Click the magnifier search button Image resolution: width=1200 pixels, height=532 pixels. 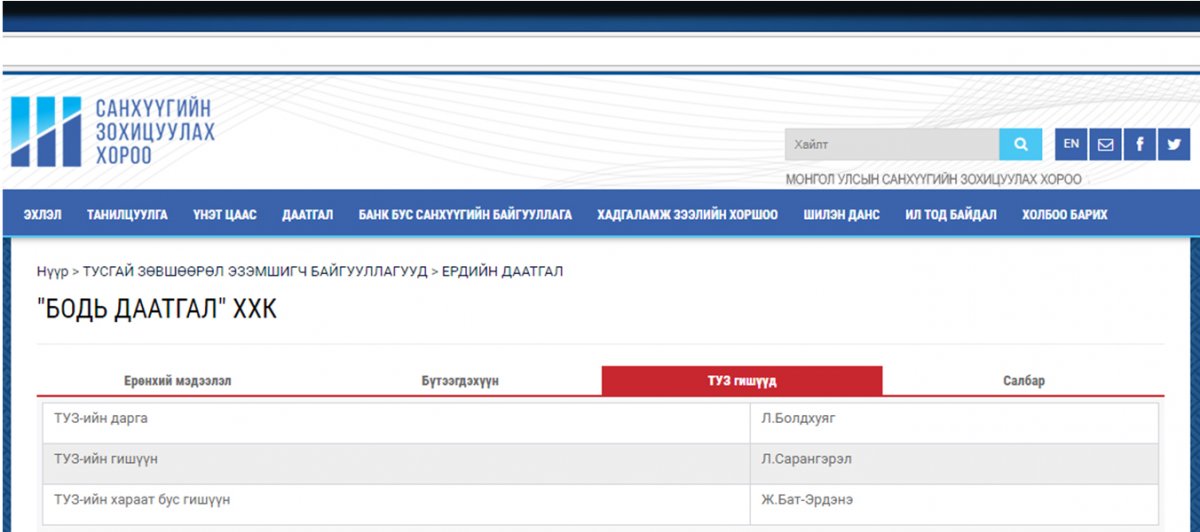coord(1020,144)
